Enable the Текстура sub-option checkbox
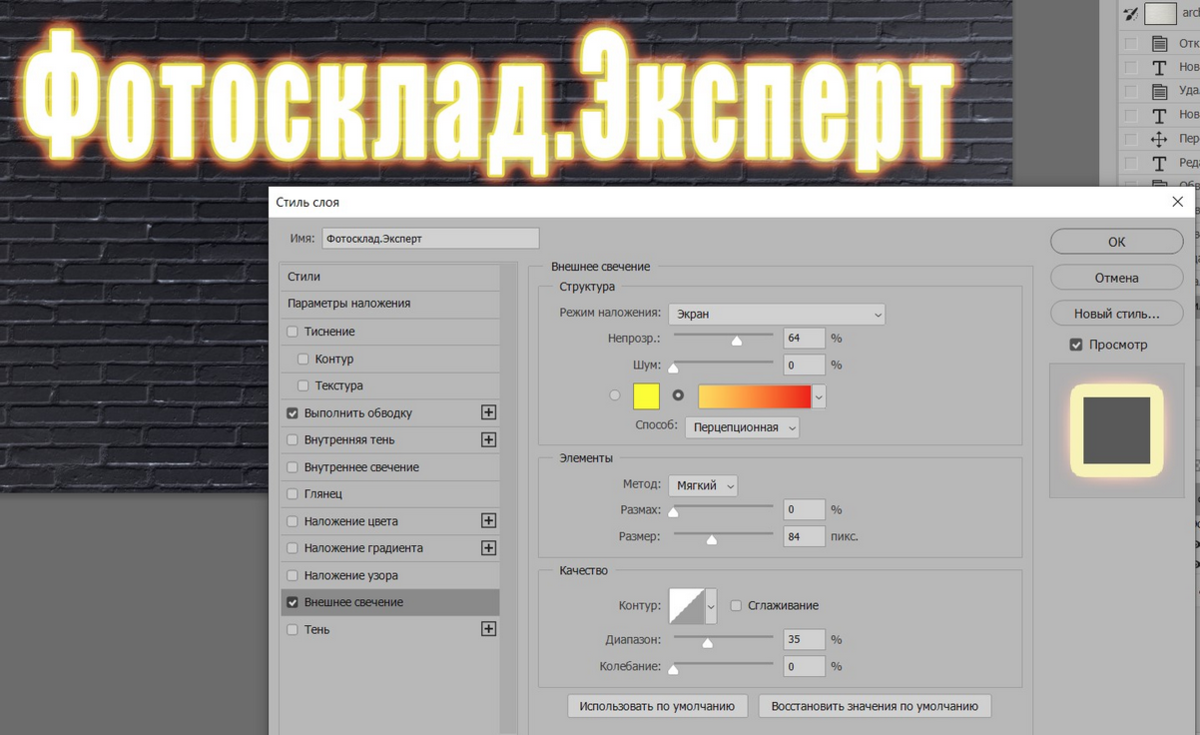Image resolution: width=1200 pixels, height=735 pixels. pyautogui.click(x=304, y=385)
